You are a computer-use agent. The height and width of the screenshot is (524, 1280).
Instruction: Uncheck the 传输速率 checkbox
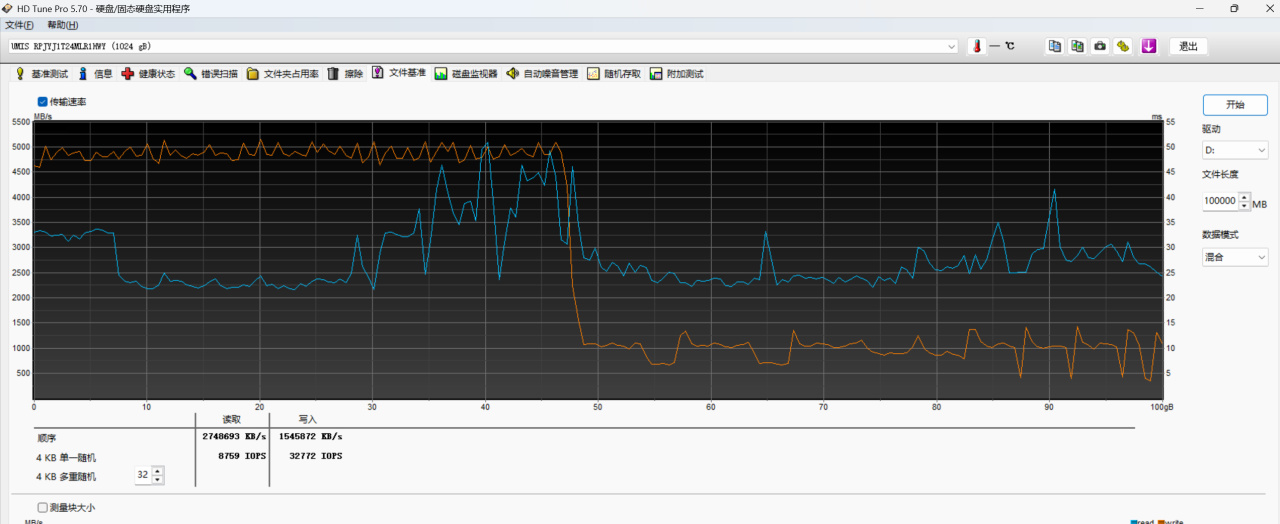(43, 102)
